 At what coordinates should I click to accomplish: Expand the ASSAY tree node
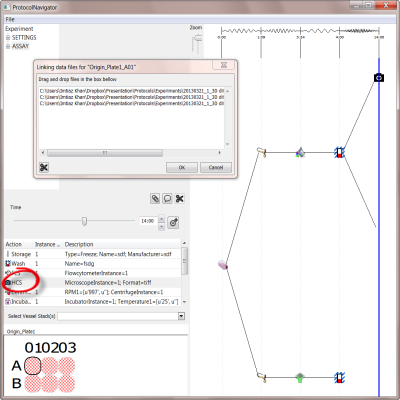(x=8, y=46)
